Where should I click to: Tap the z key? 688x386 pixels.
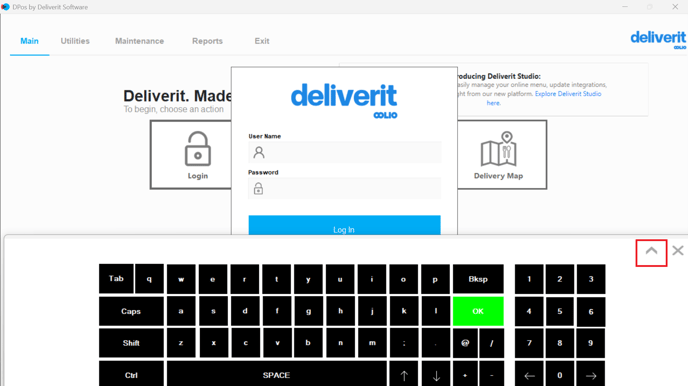click(181, 343)
